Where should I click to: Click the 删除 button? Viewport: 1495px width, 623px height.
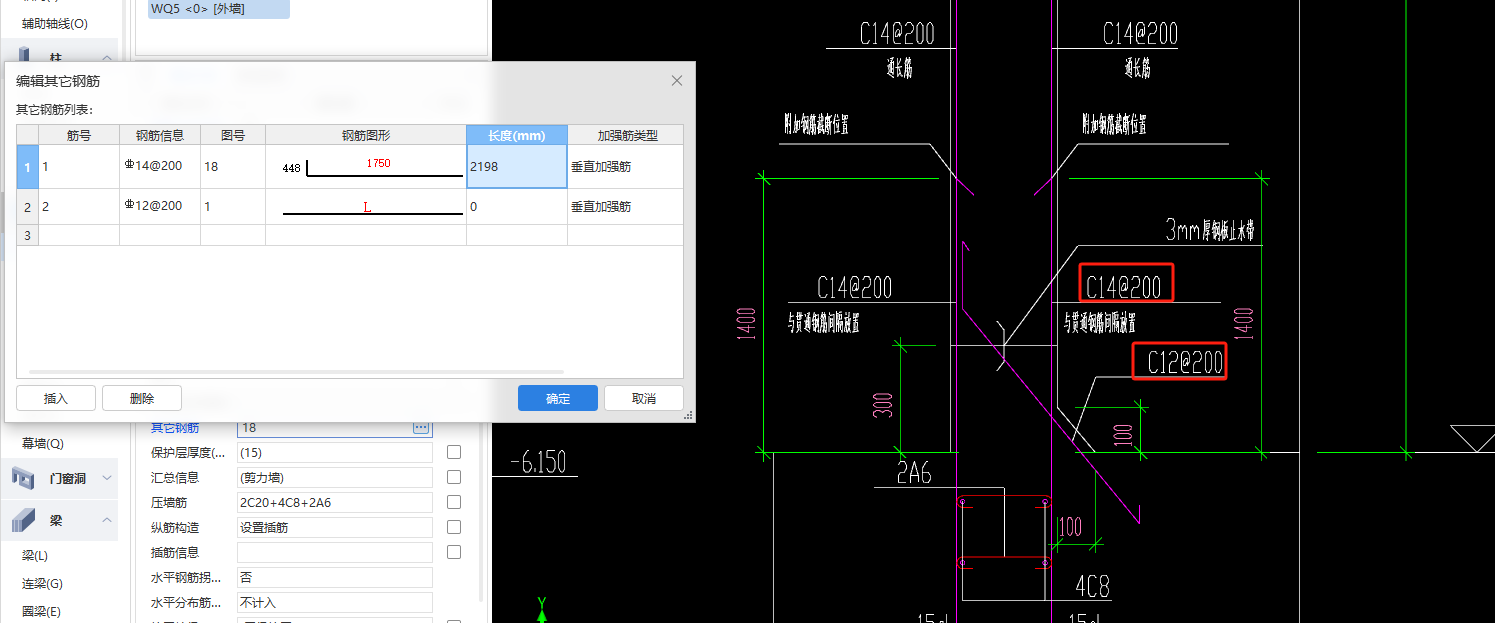[x=142, y=398]
